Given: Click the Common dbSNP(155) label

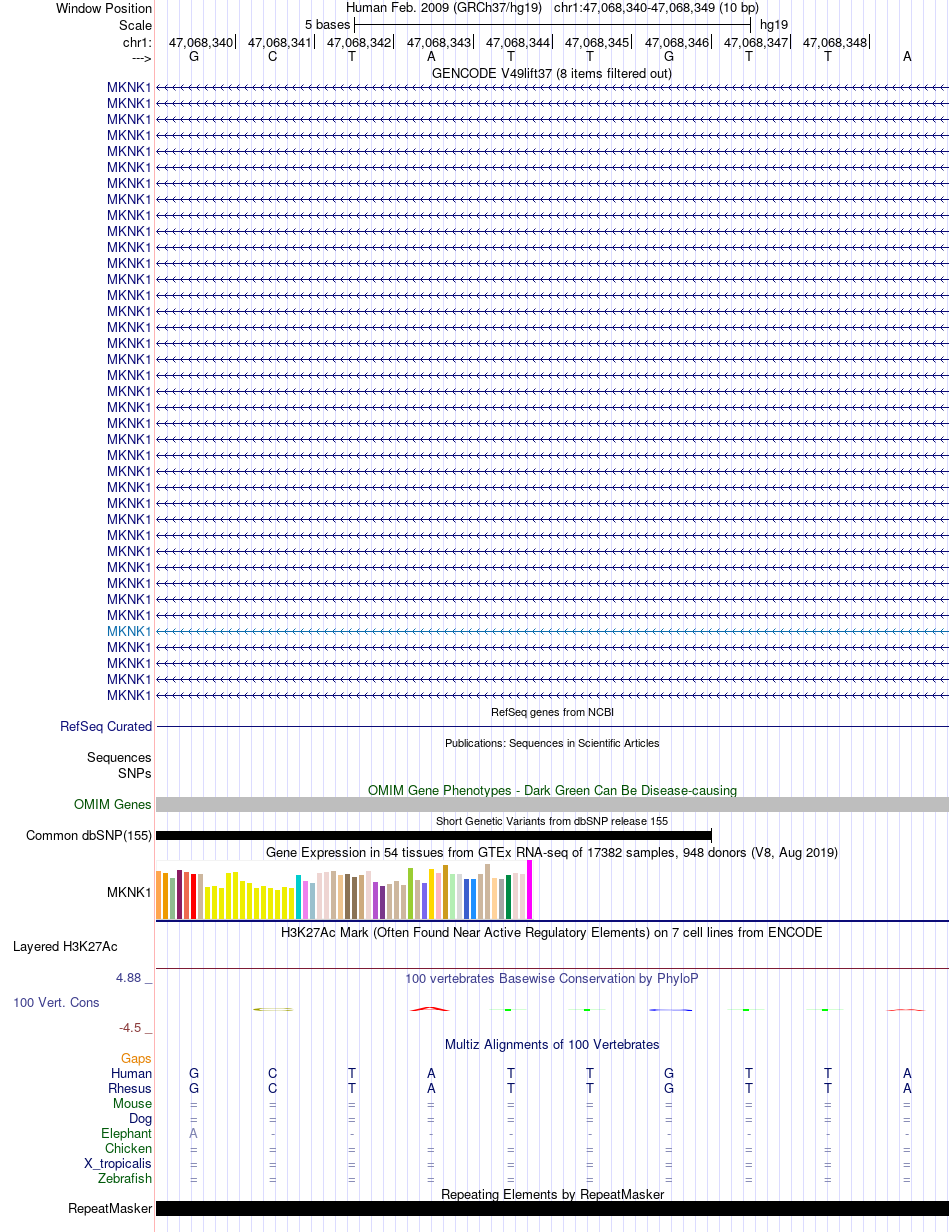Looking at the screenshot, I should point(89,836).
